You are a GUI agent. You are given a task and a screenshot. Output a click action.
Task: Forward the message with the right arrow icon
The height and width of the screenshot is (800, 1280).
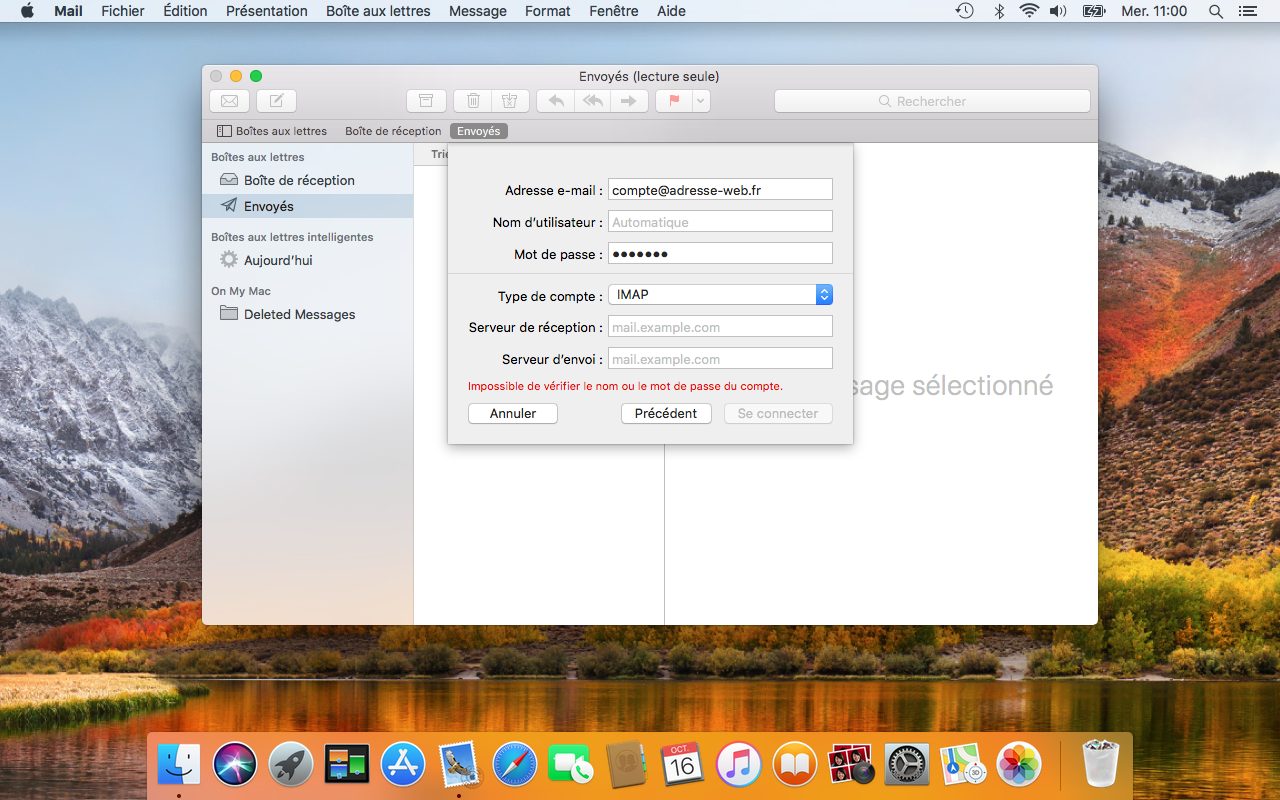629,101
